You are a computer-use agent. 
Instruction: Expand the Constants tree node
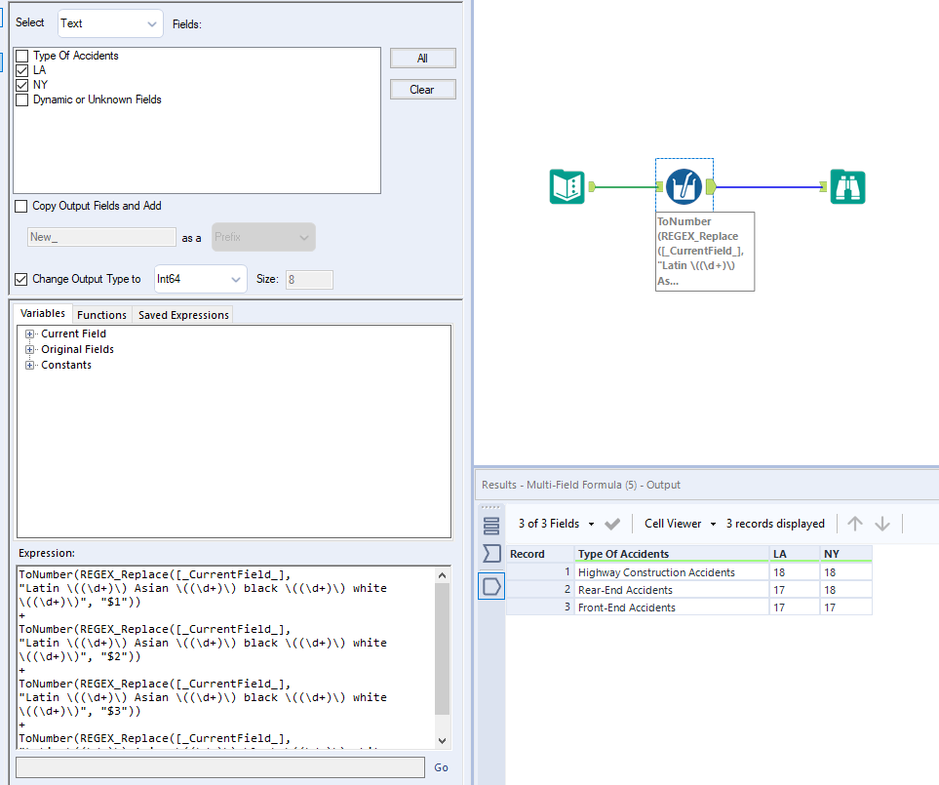29,365
